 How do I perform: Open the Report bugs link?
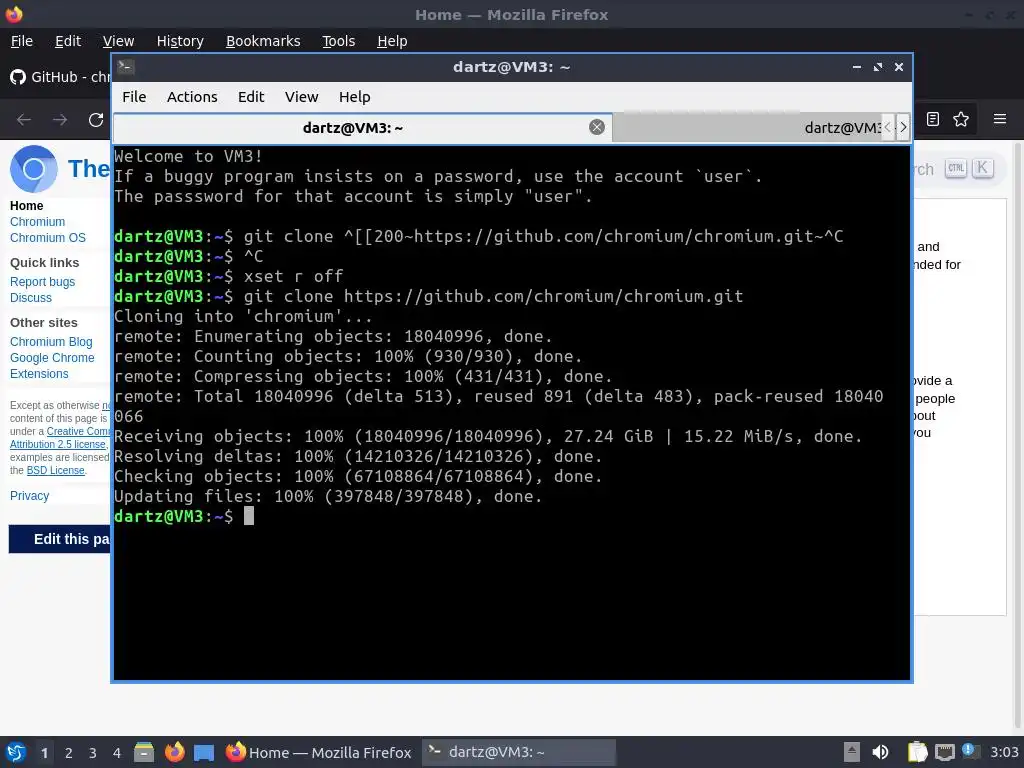(x=42, y=282)
